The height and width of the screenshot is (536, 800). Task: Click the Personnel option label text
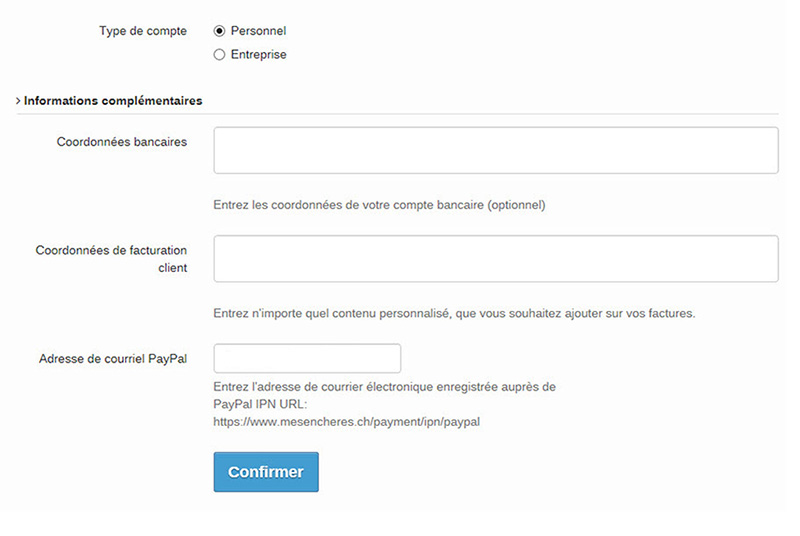[258, 31]
